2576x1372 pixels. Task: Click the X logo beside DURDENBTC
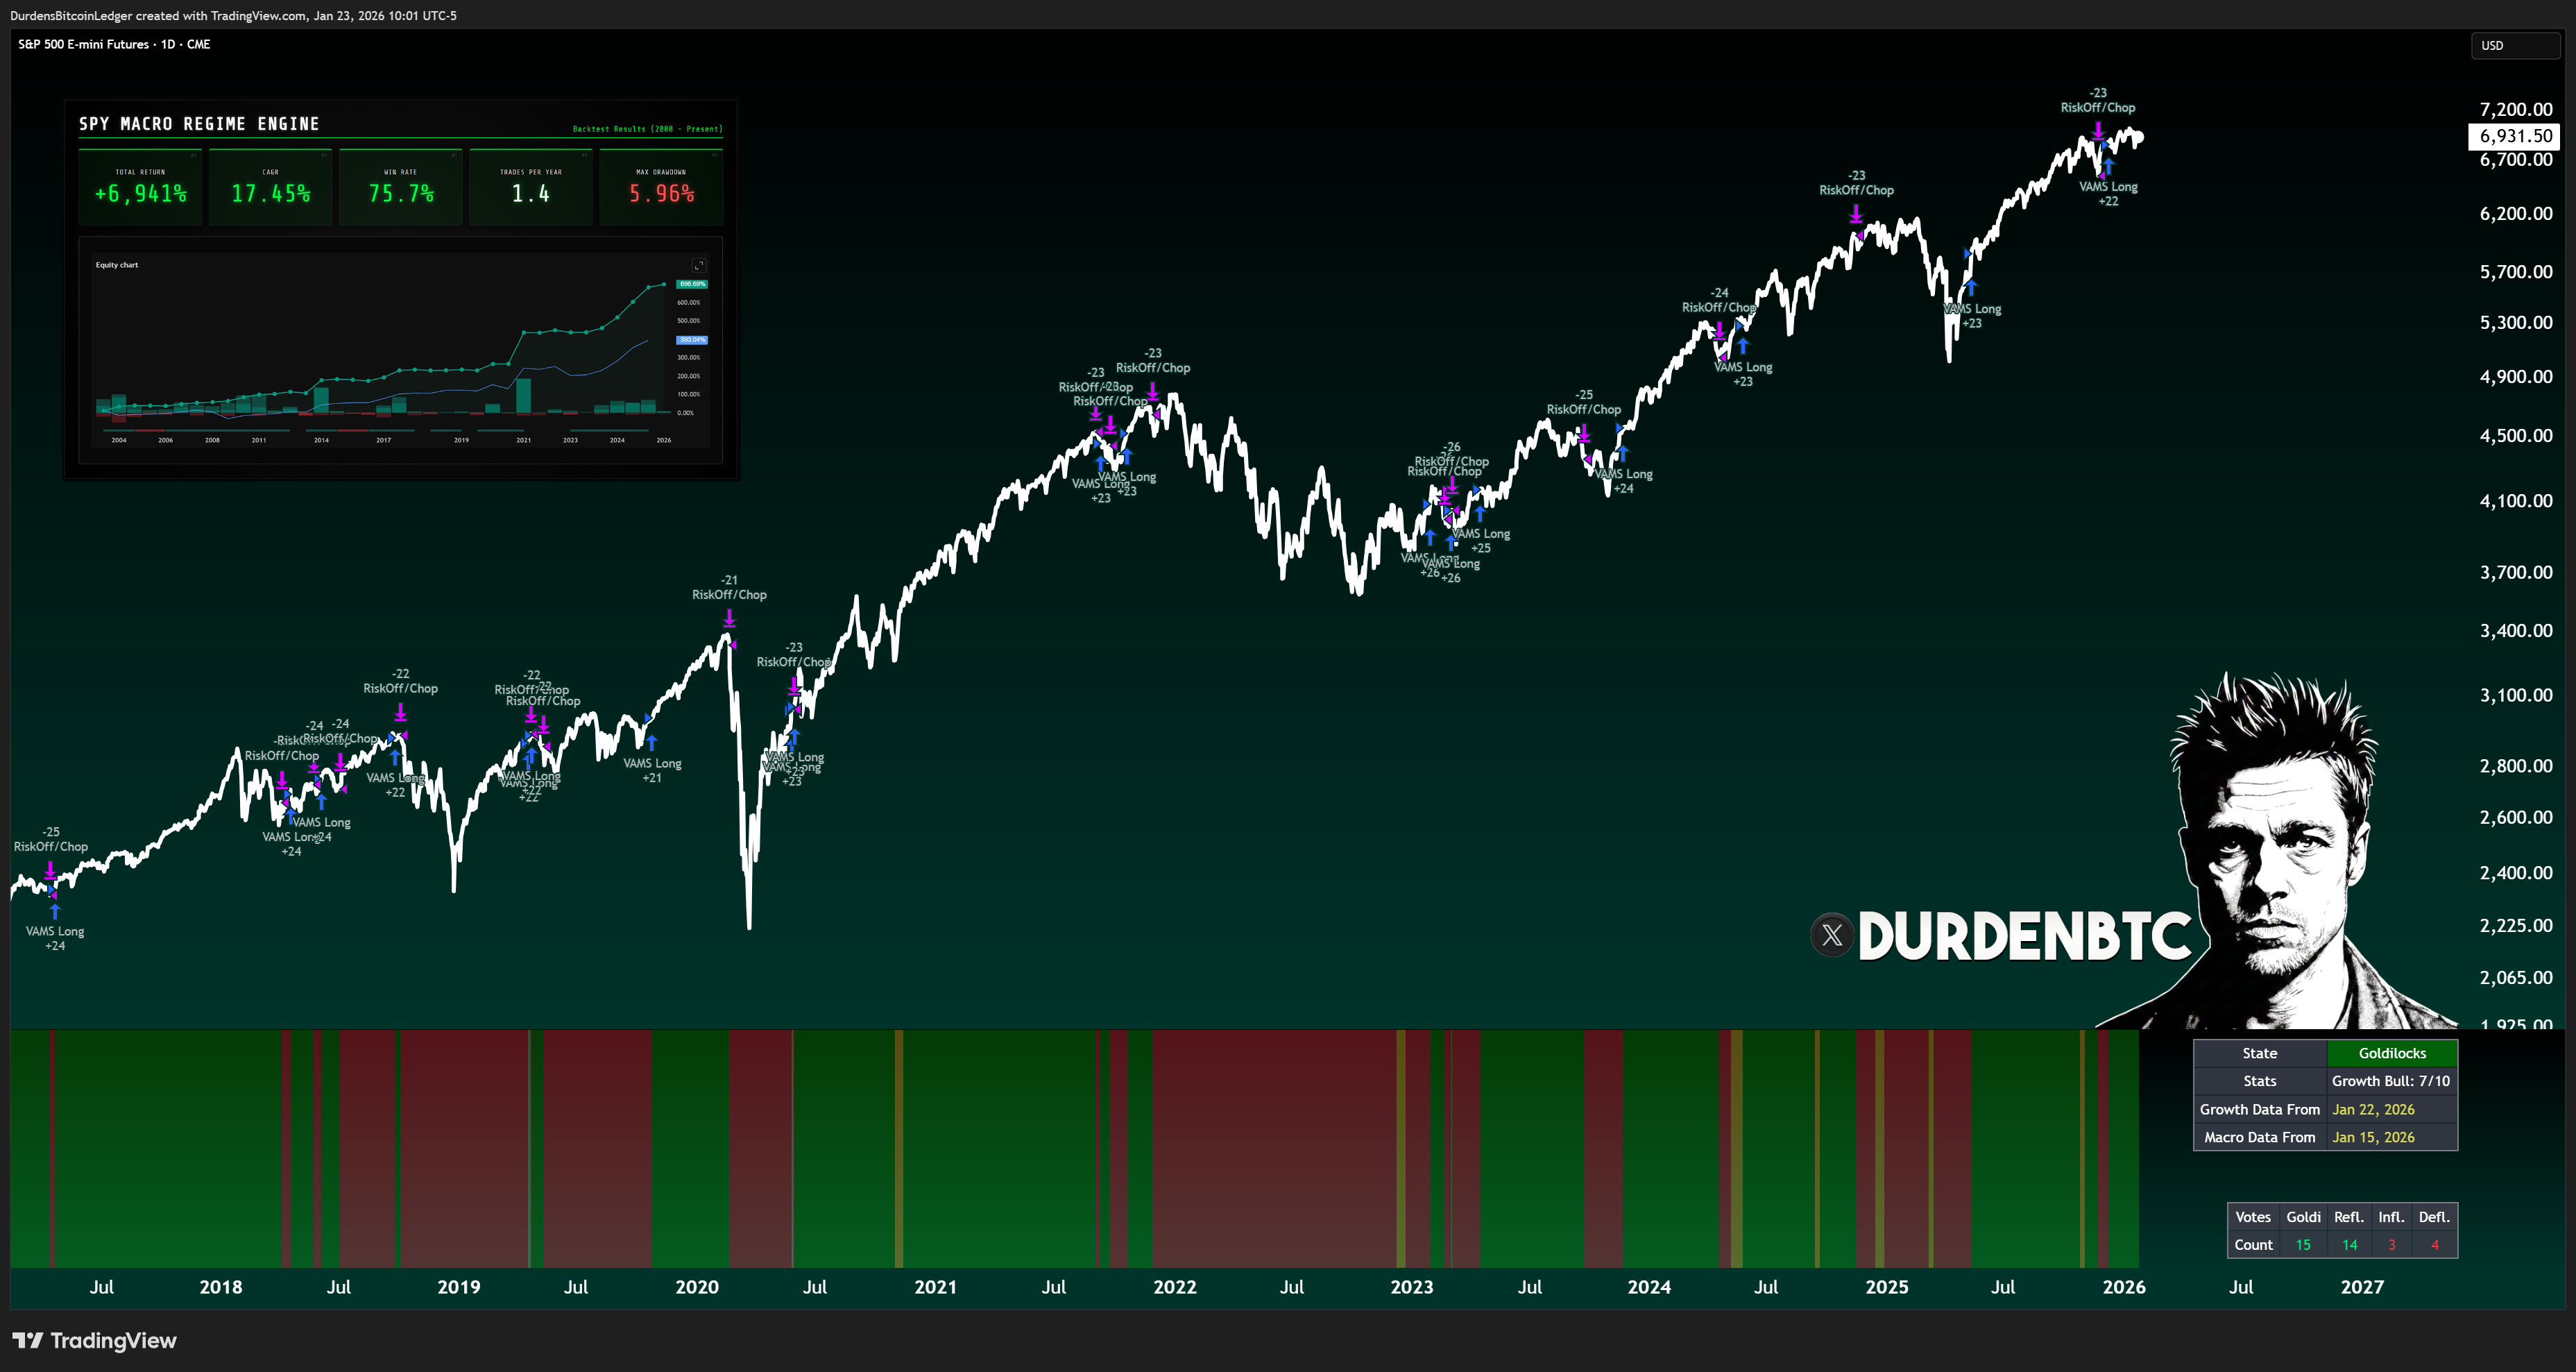coord(1832,936)
